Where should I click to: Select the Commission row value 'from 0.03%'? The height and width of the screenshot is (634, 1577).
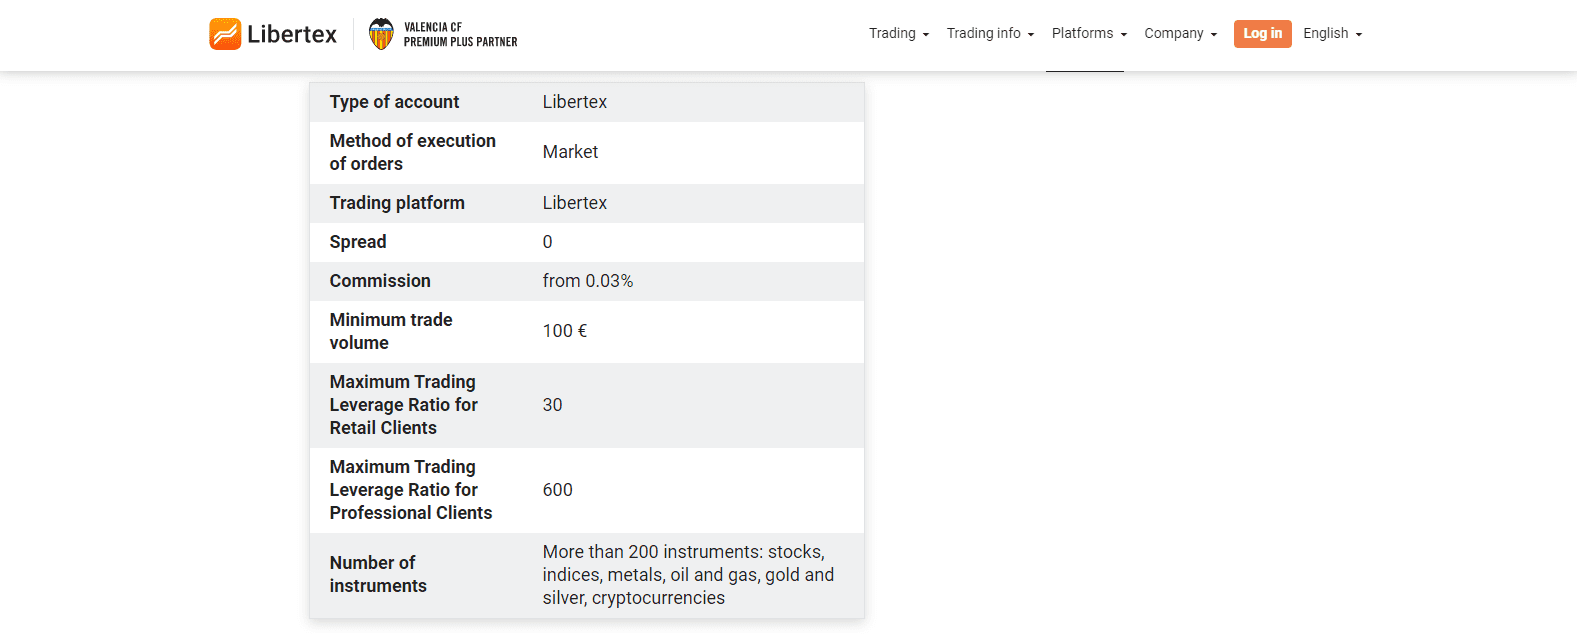(x=588, y=281)
